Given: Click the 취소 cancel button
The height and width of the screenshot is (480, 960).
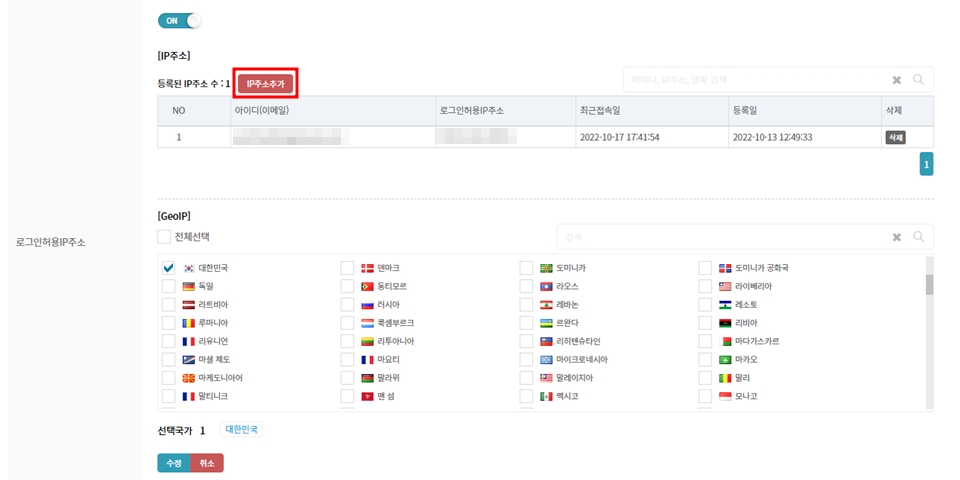Looking at the screenshot, I should point(207,463).
